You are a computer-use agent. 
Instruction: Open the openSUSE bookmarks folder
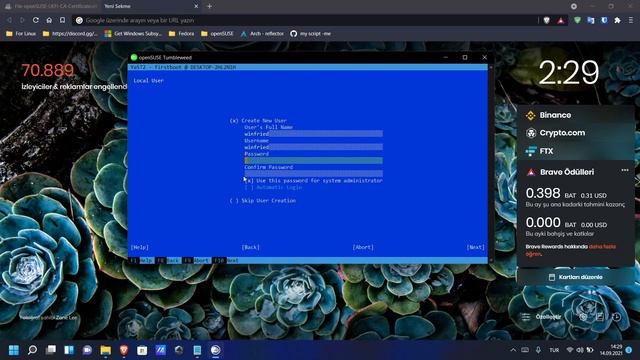click(x=217, y=33)
